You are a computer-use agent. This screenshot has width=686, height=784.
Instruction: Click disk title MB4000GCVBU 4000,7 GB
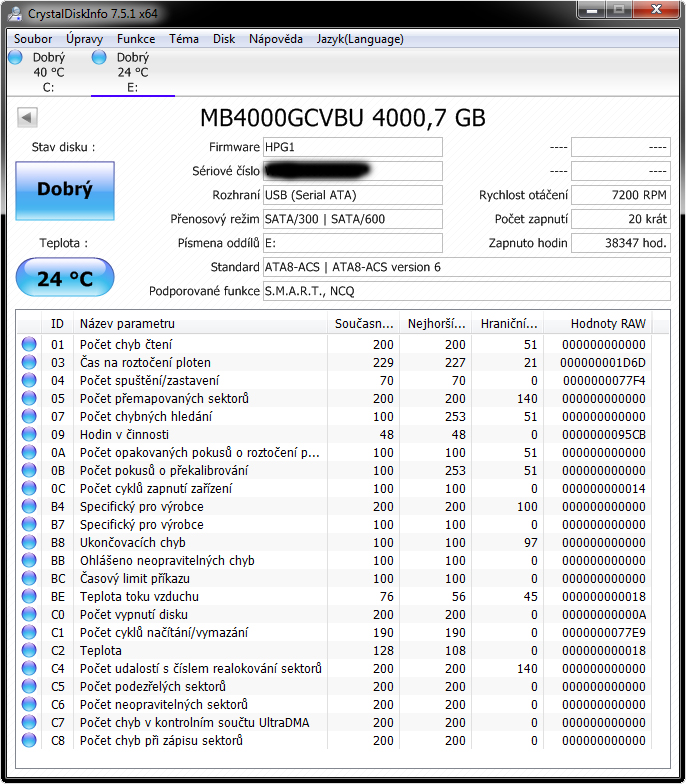pos(343,118)
